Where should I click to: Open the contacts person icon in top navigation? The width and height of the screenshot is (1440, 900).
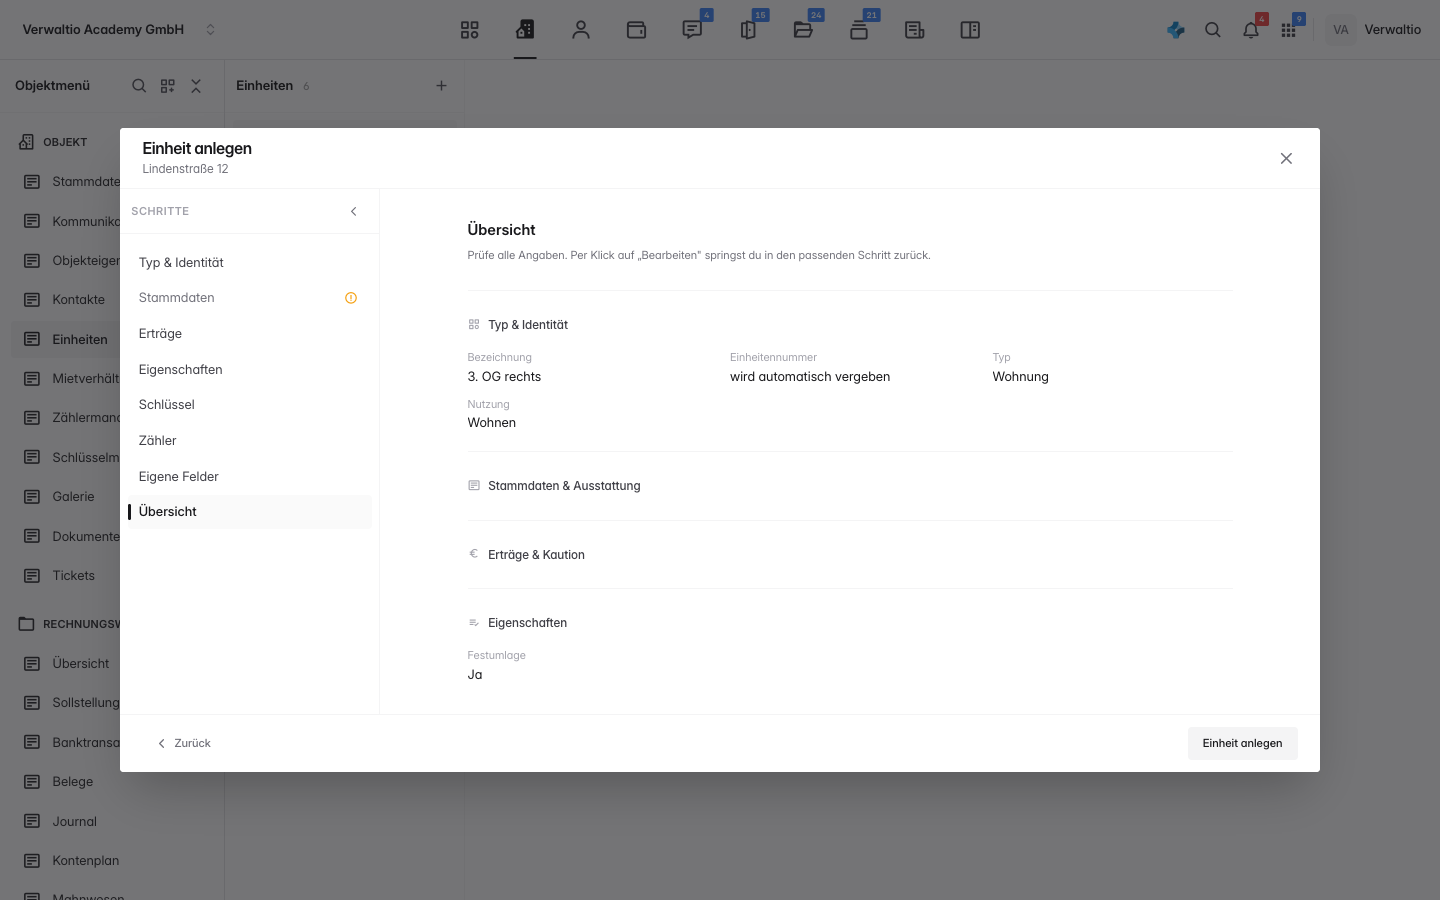581,30
